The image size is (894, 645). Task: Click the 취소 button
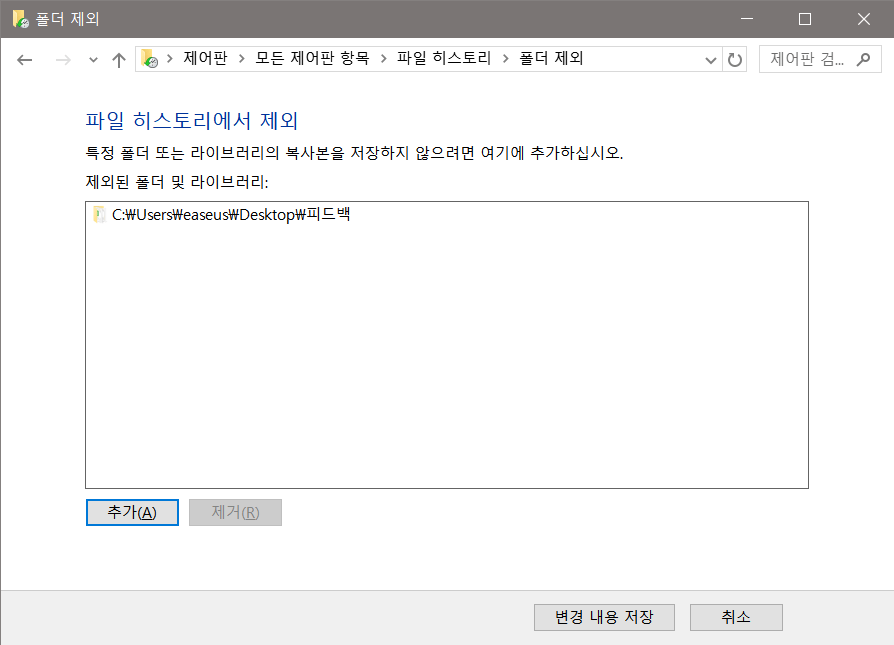pyautogui.click(x=736, y=617)
